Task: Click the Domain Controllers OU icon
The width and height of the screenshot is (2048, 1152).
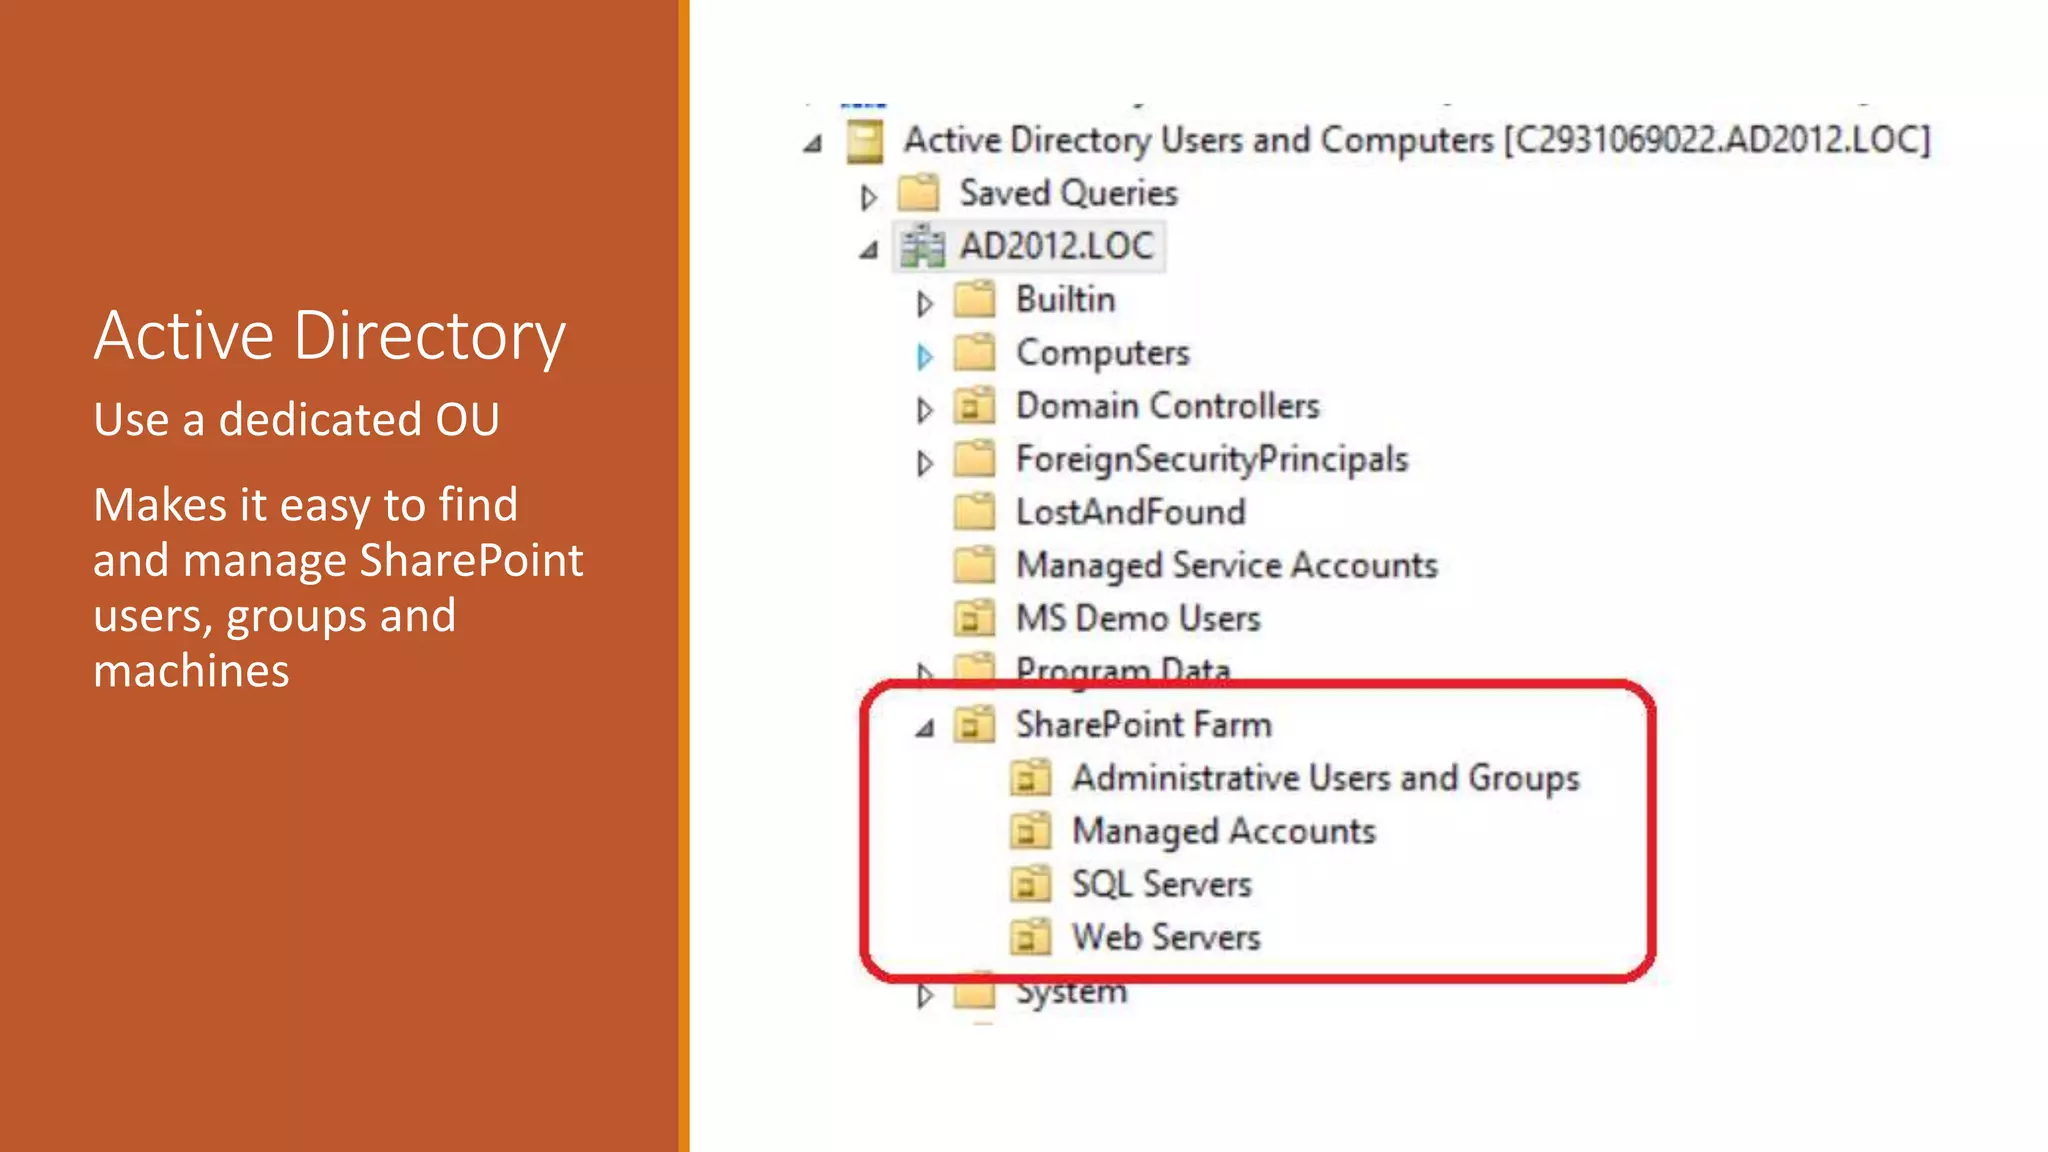Action: coord(974,405)
